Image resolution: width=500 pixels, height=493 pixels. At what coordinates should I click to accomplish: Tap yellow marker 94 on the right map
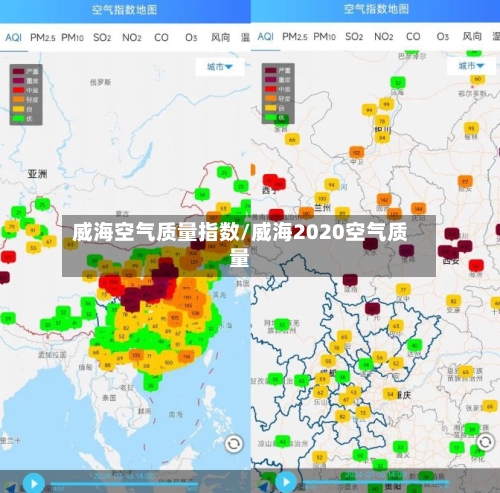tap(332, 185)
